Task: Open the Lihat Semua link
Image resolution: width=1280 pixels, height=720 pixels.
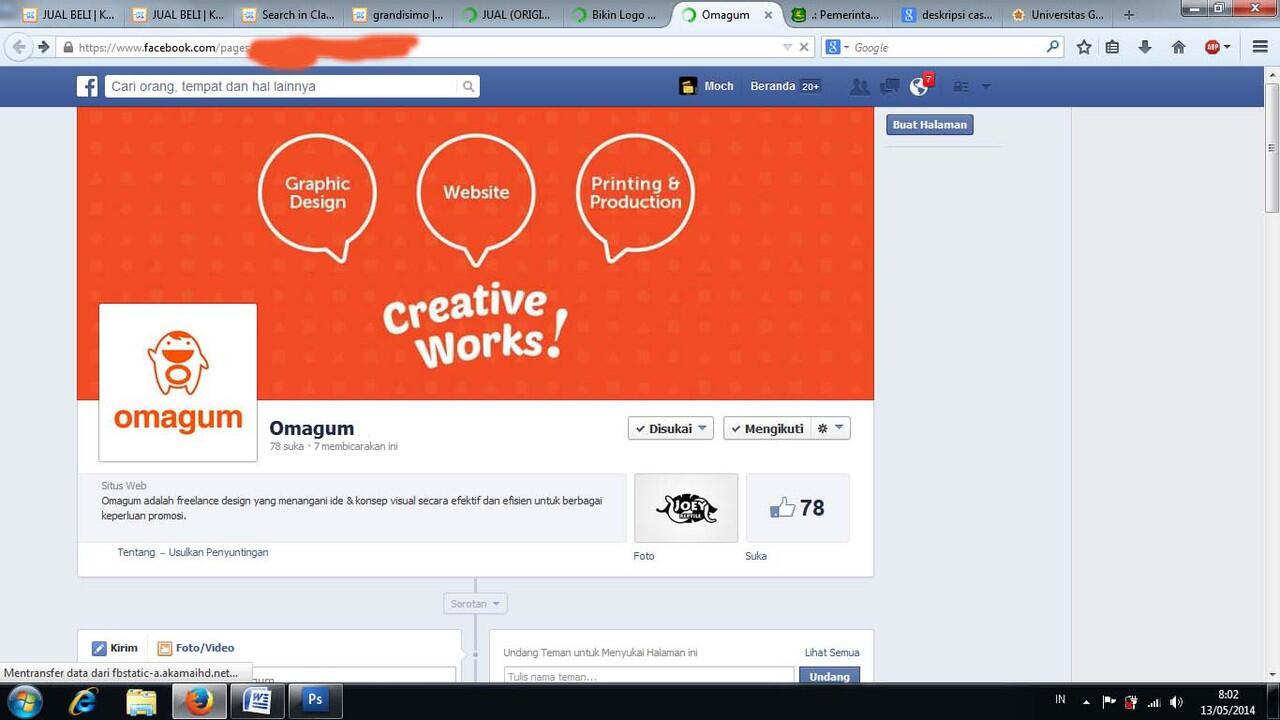Action: tap(832, 652)
